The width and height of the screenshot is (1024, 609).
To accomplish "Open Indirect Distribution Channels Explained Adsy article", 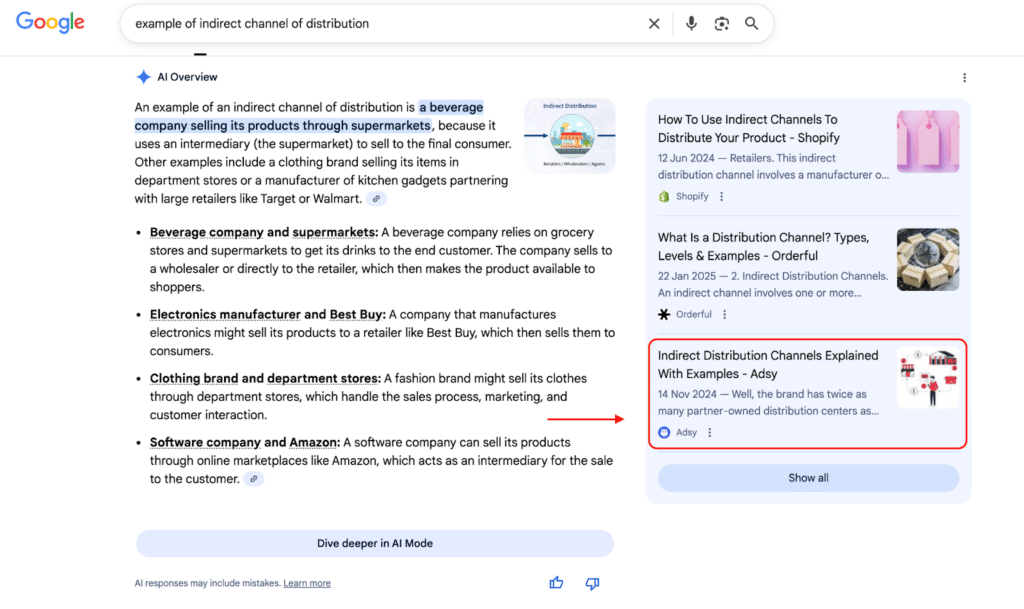I will (x=767, y=364).
